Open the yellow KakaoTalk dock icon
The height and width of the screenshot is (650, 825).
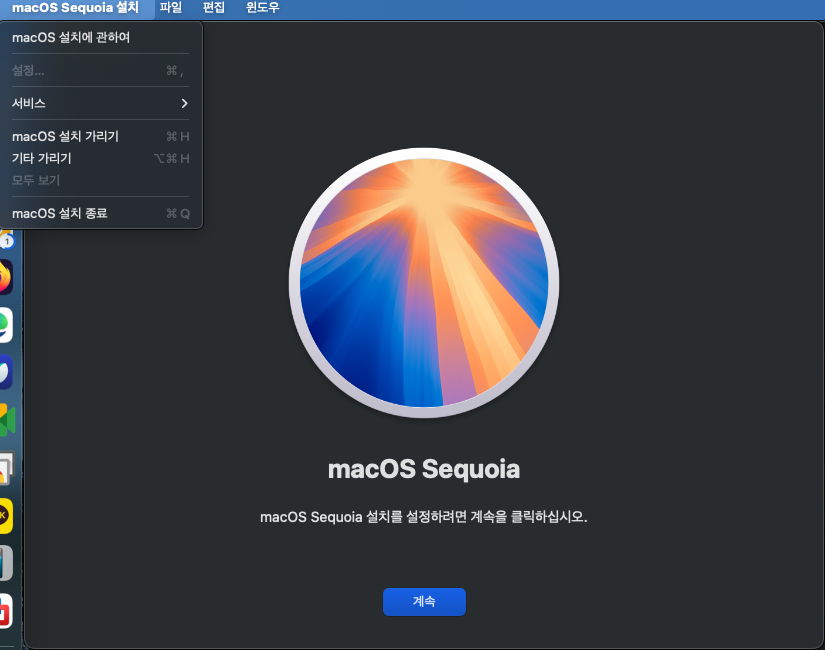click(x=5, y=516)
